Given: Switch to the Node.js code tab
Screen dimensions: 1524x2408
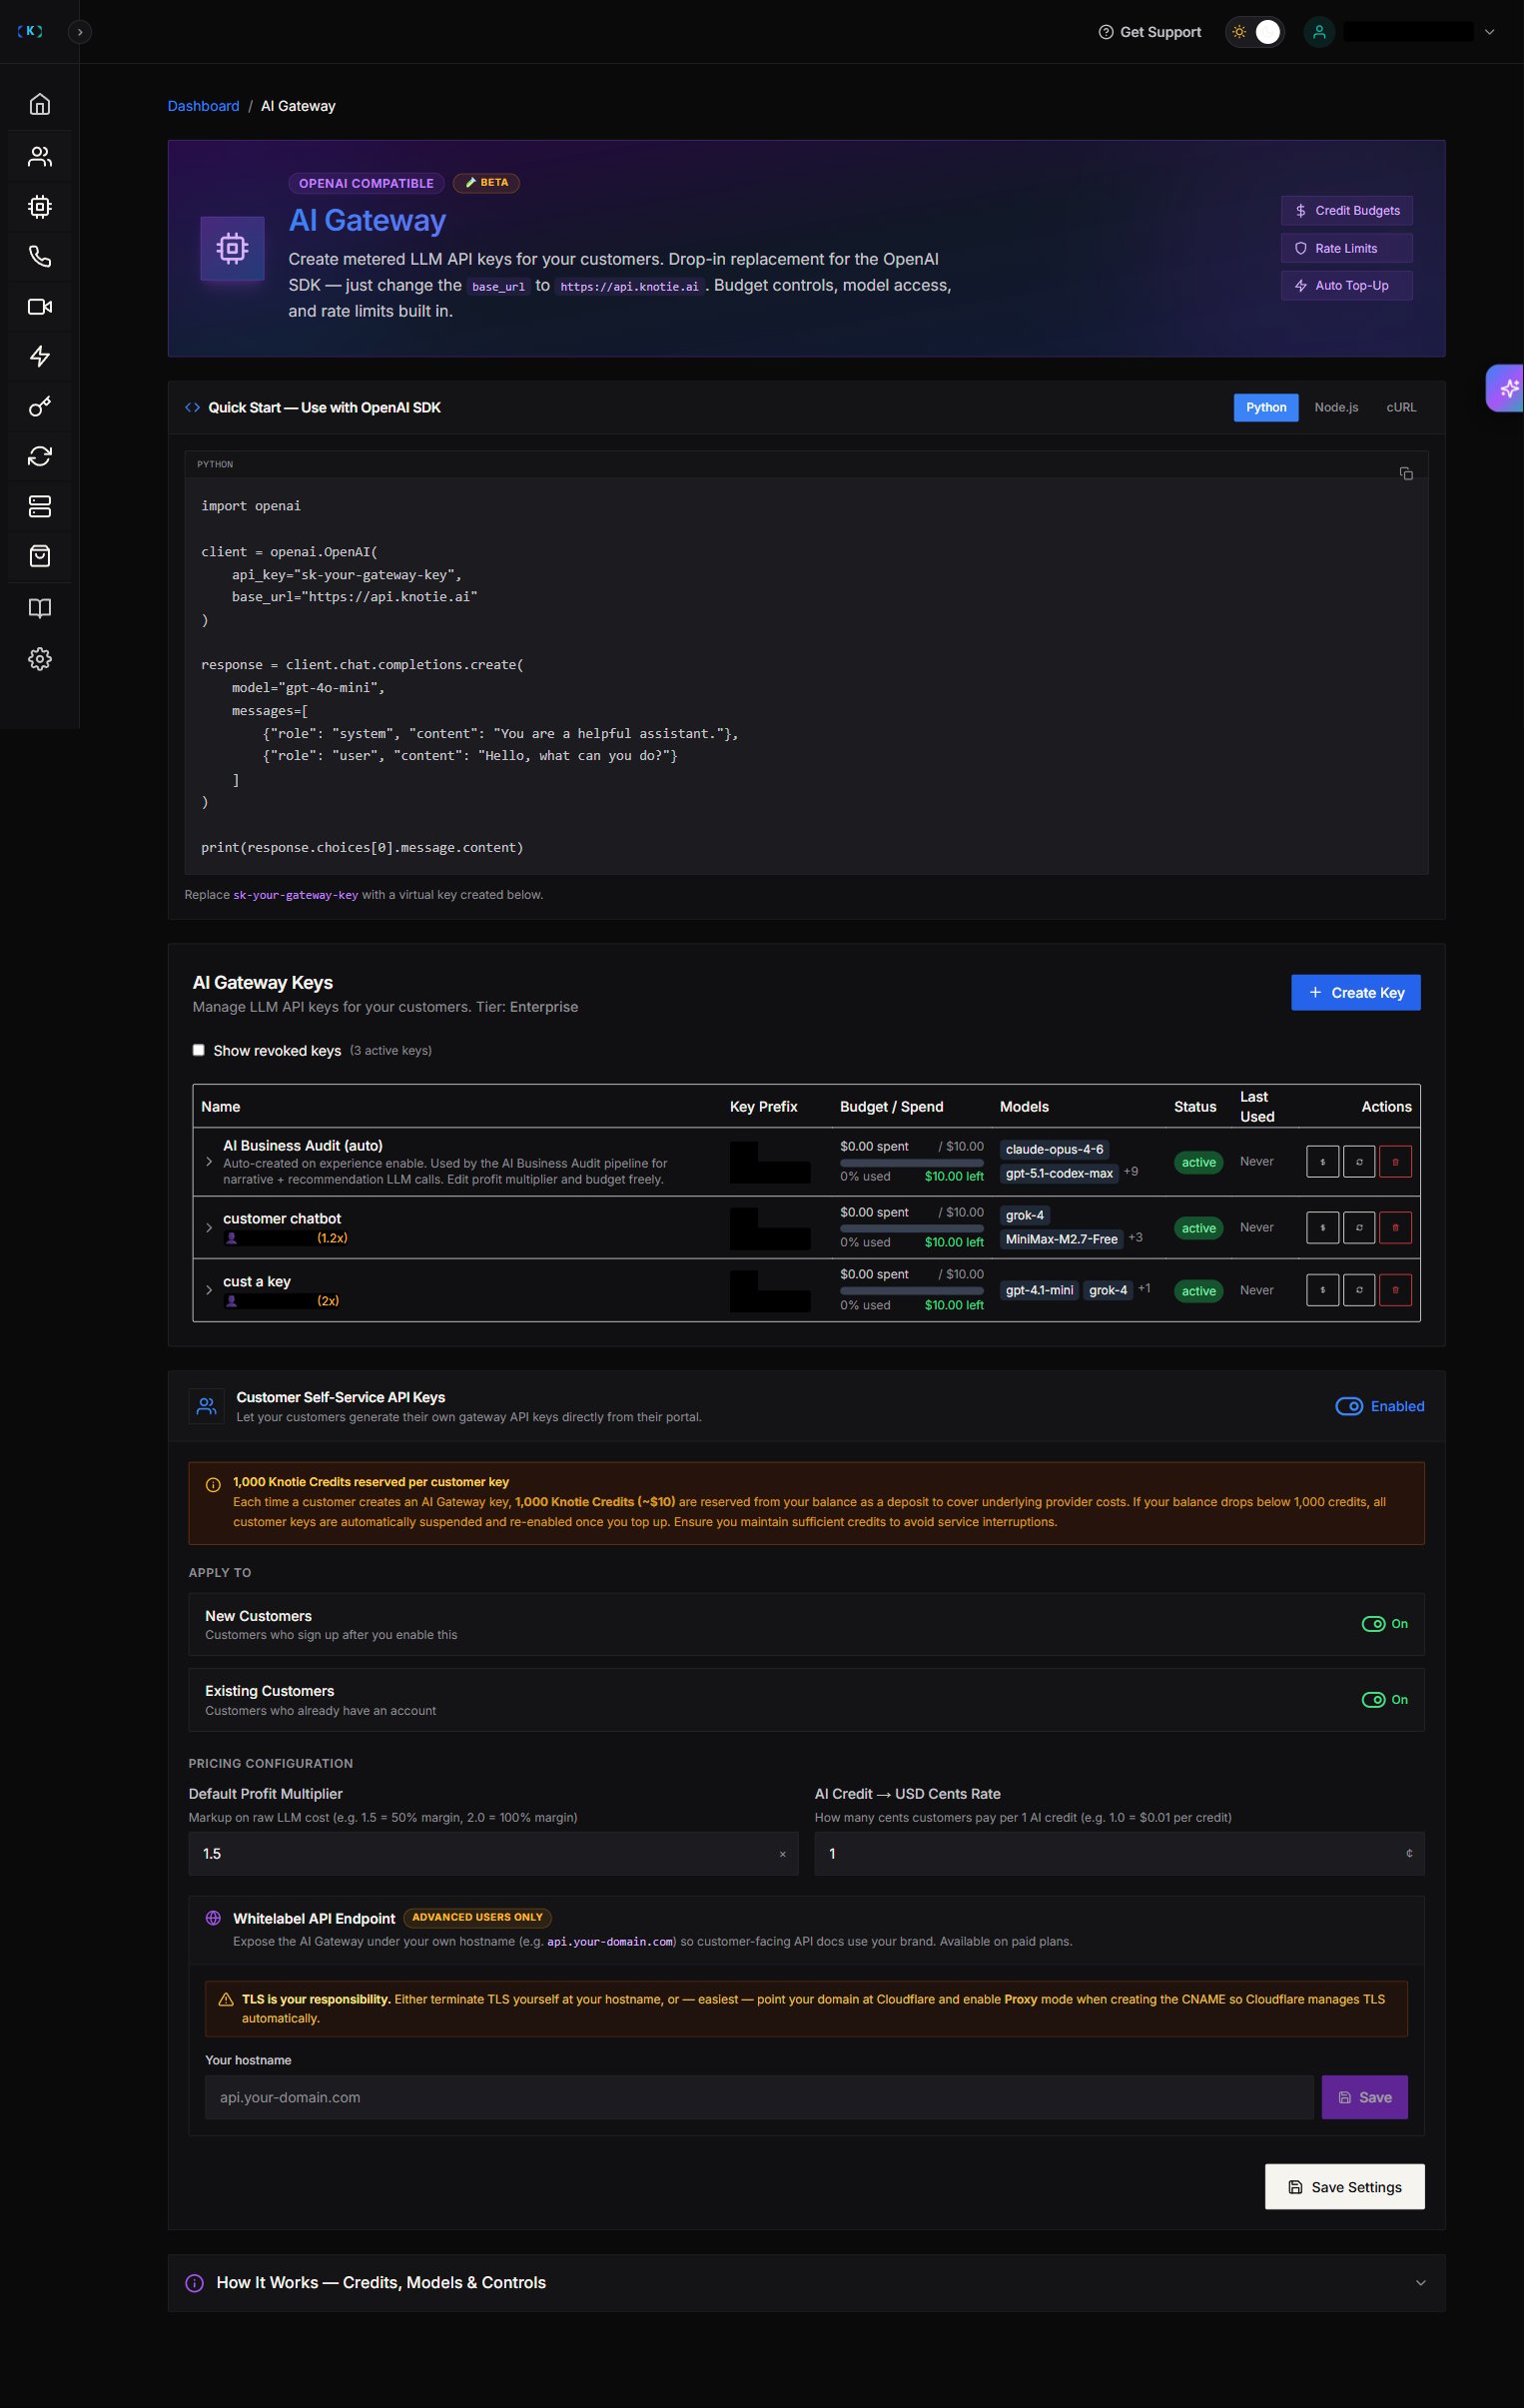Looking at the screenshot, I should 1335,407.
